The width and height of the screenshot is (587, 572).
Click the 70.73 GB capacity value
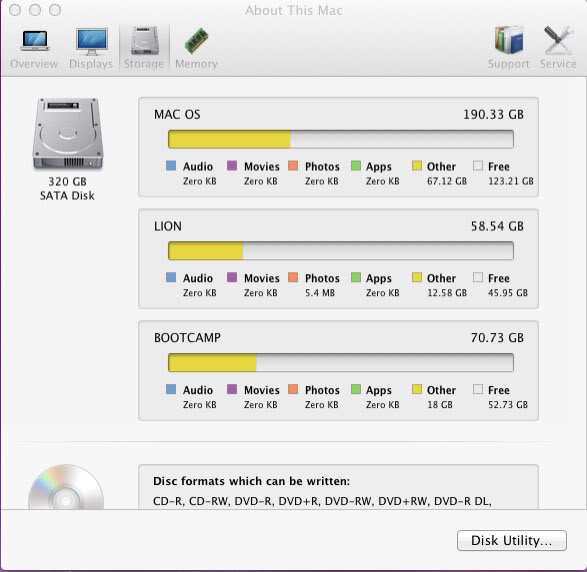pos(497,338)
